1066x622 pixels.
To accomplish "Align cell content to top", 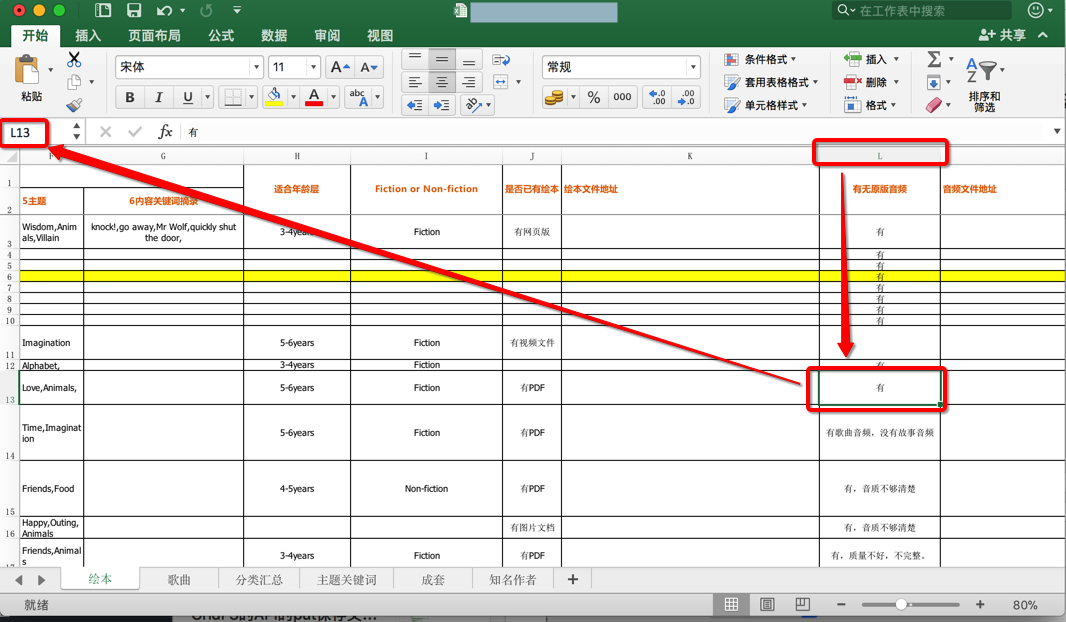I will tap(415, 59).
